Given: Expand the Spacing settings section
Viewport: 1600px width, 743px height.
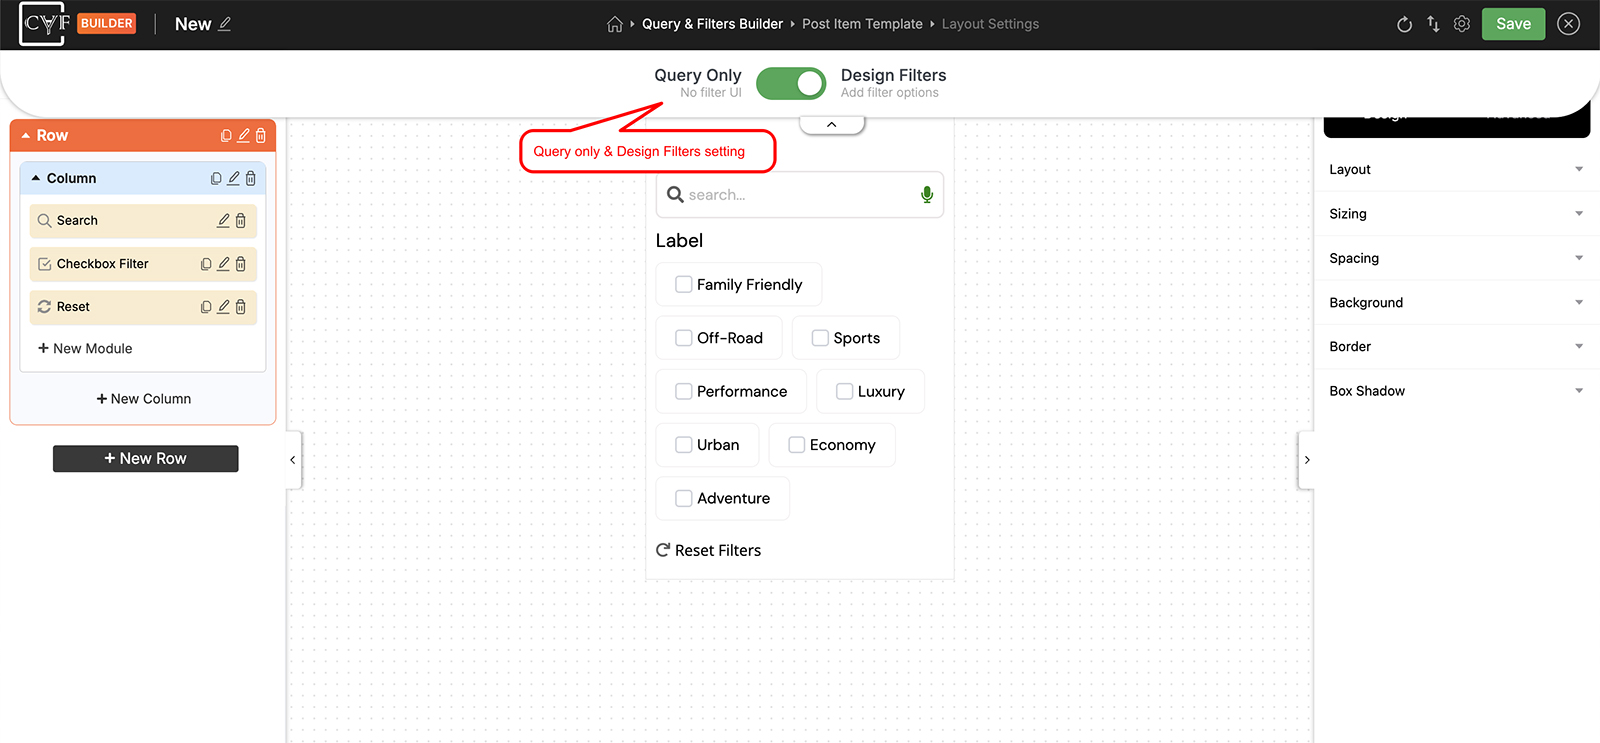Looking at the screenshot, I should (1456, 258).
